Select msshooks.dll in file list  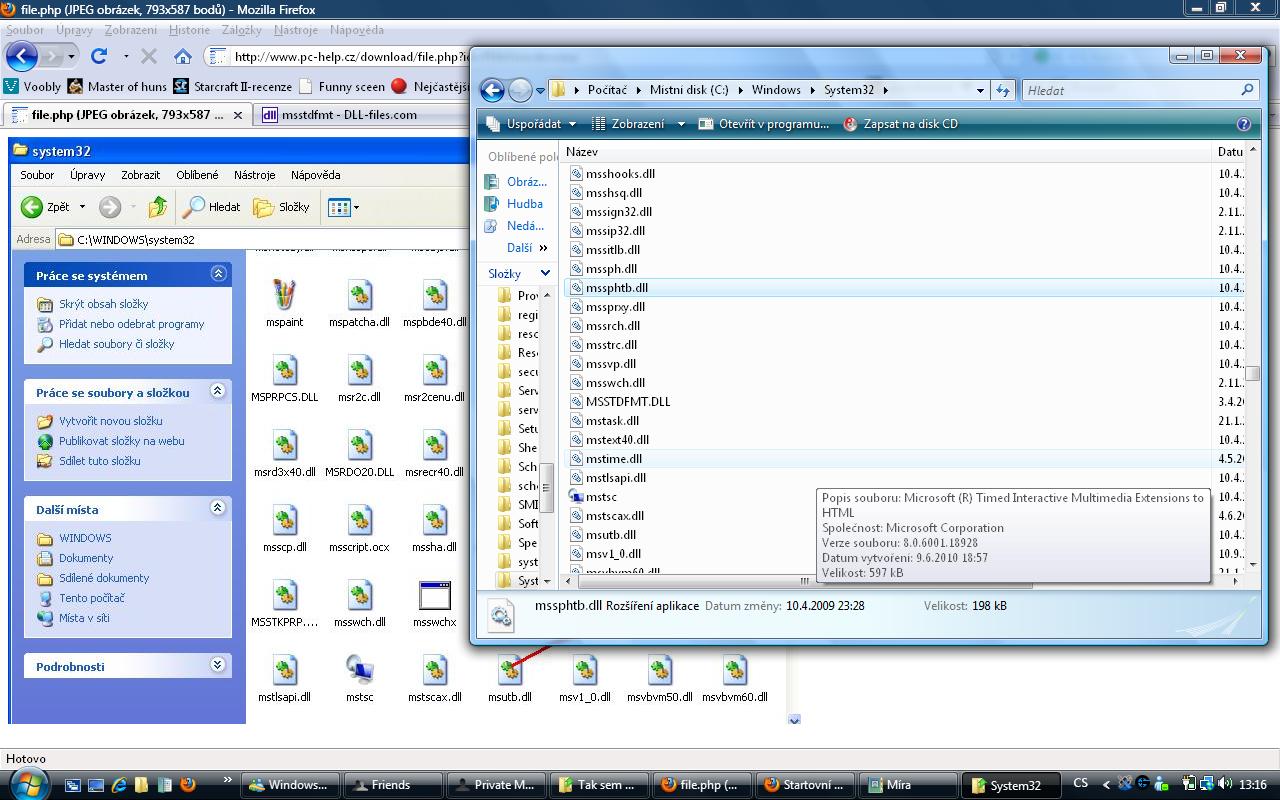tap(620, 174)
